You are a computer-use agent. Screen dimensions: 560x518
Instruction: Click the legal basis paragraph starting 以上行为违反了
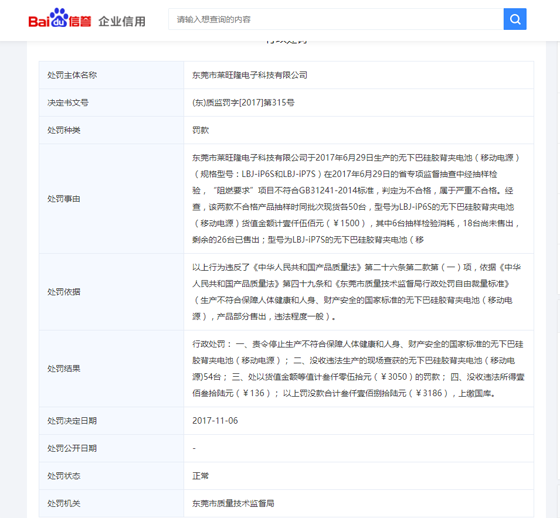(356, 292)
